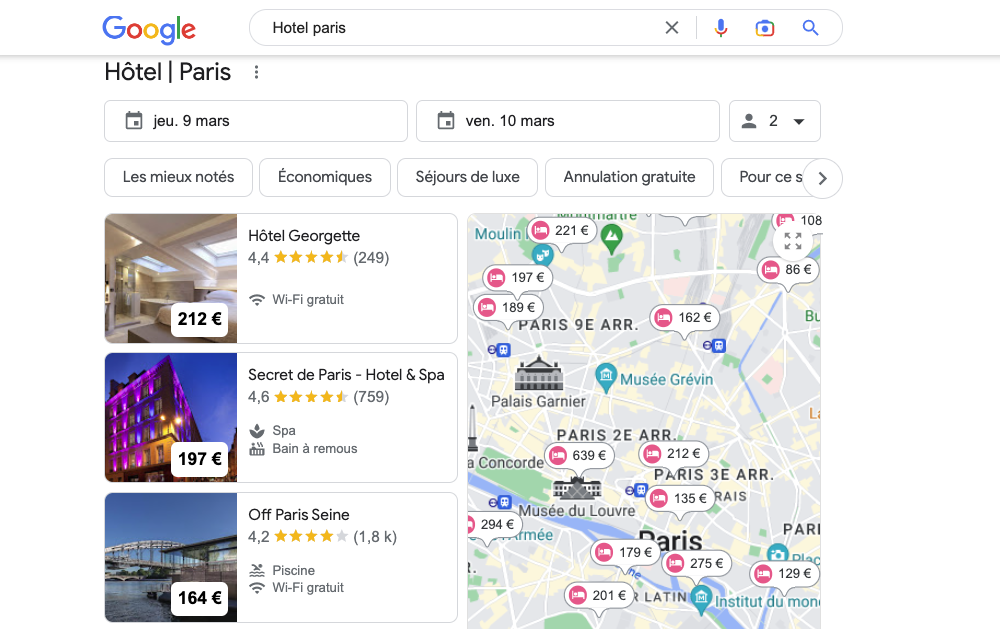Click the Musée du Louvre pyramid landmark icon
Image resolution: width=1000 pixels, height=629 pixels.
pos(577,488)
